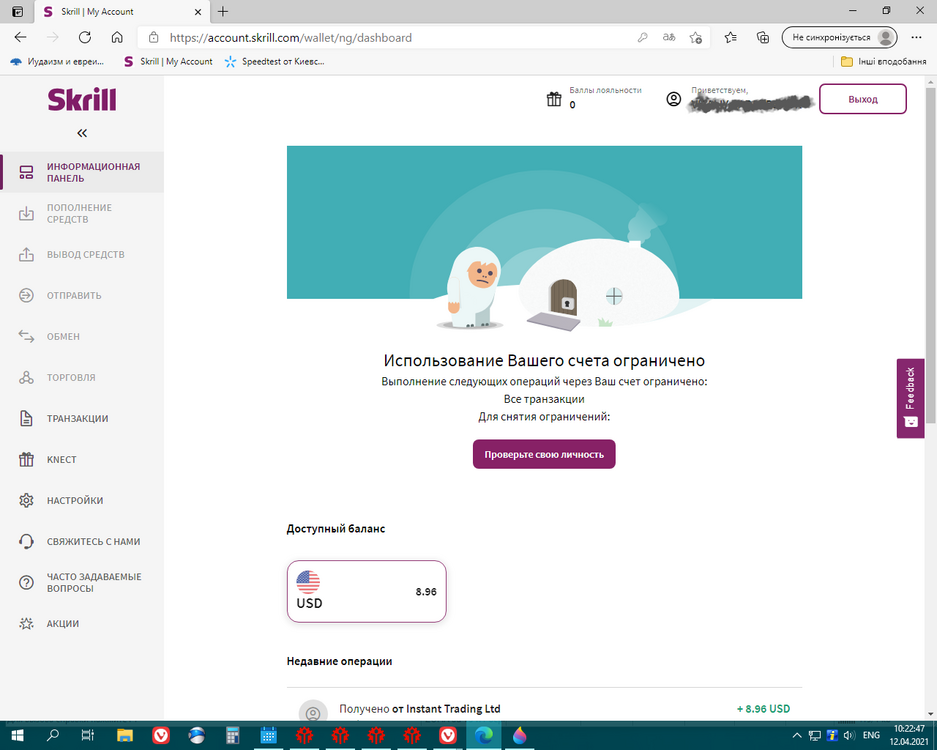
Task: Select the USD balance card
Action: 366,591
